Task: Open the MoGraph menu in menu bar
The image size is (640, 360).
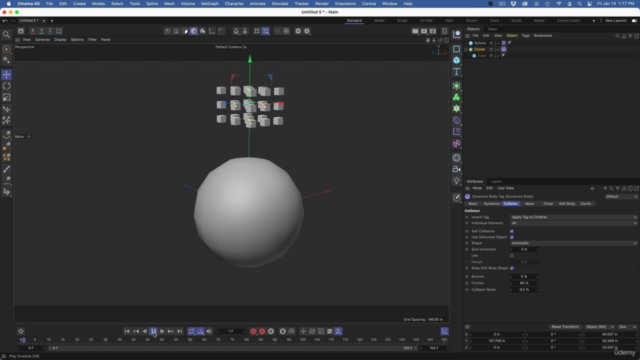Action: pyautogui.click(x=210, y=4)
